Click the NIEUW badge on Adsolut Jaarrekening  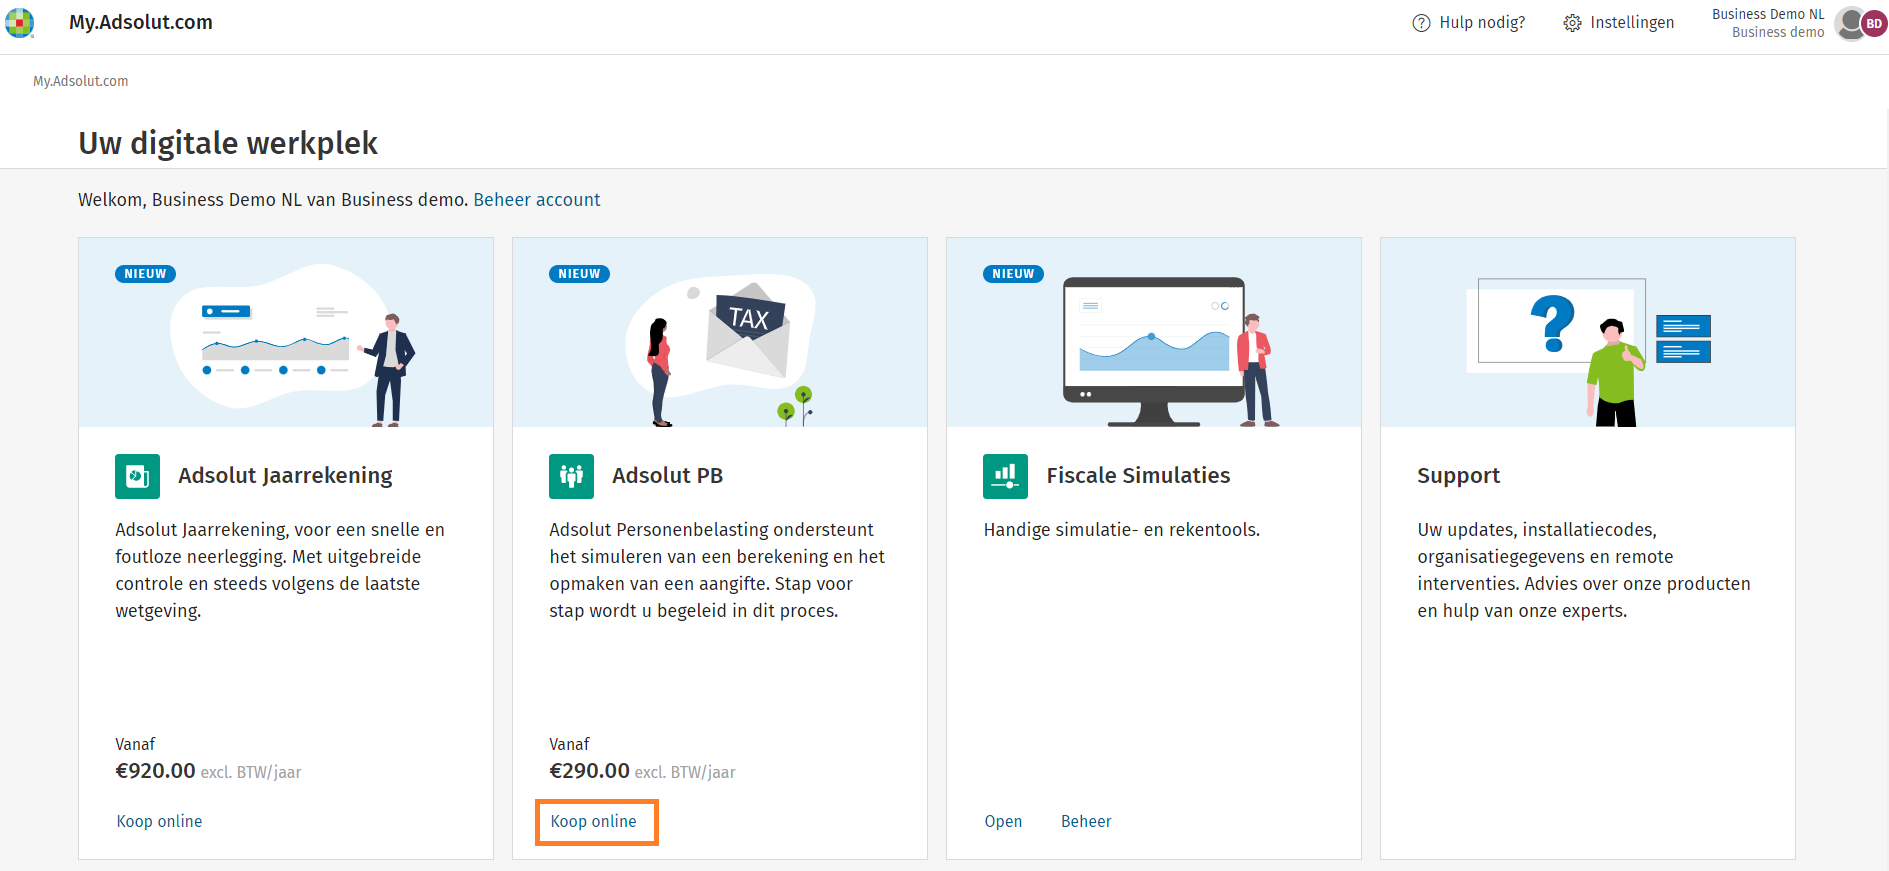tap(146, 274)
